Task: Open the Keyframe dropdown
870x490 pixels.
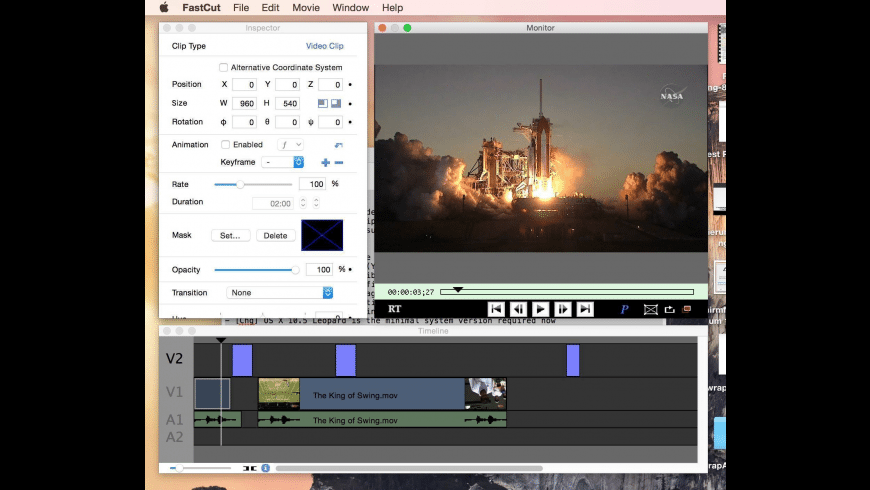Action: [x=282, y=162]
